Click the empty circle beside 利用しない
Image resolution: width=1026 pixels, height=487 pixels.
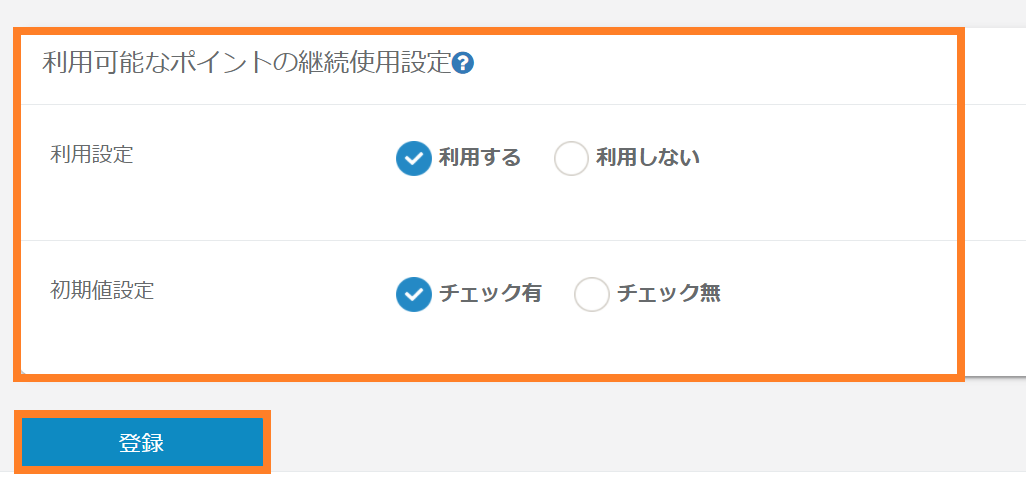point(571,158)
